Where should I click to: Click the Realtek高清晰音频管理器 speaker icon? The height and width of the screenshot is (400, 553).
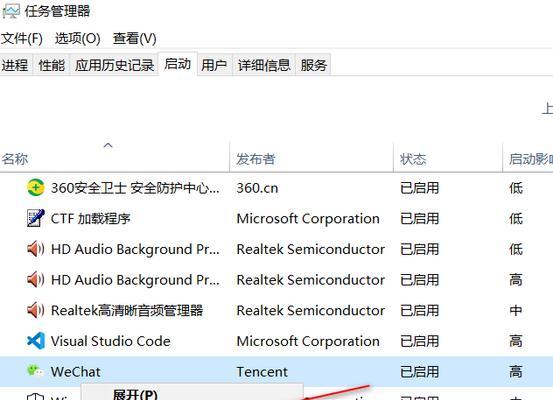36,310
